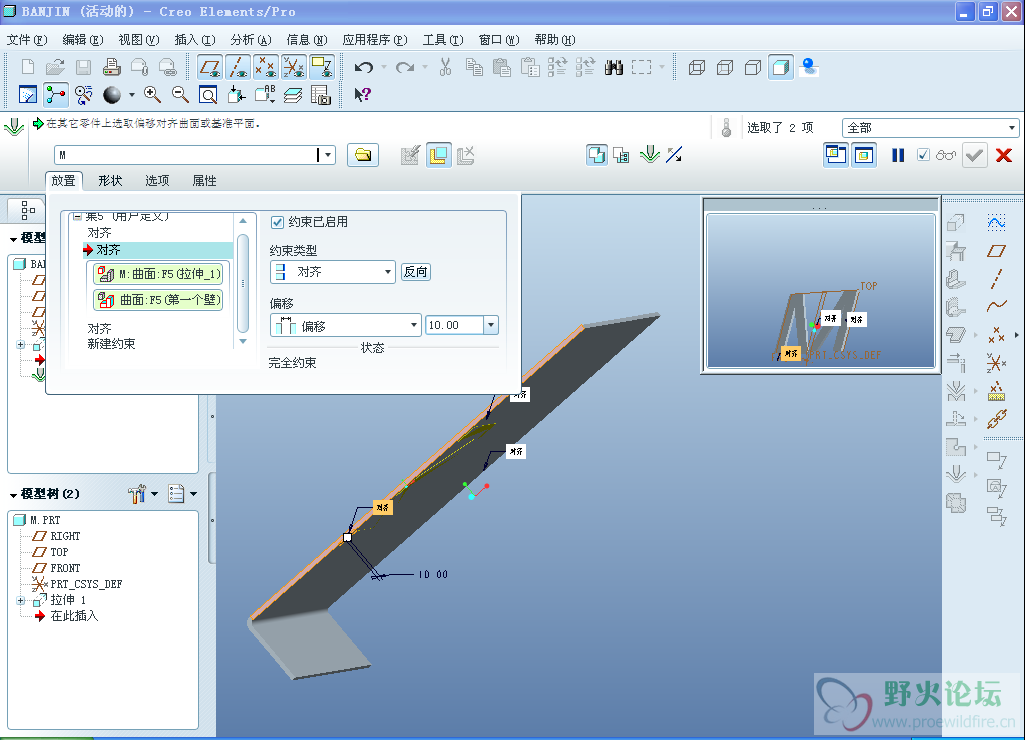Open the 分析(A) menu
1025x740 pixels.
251,40
